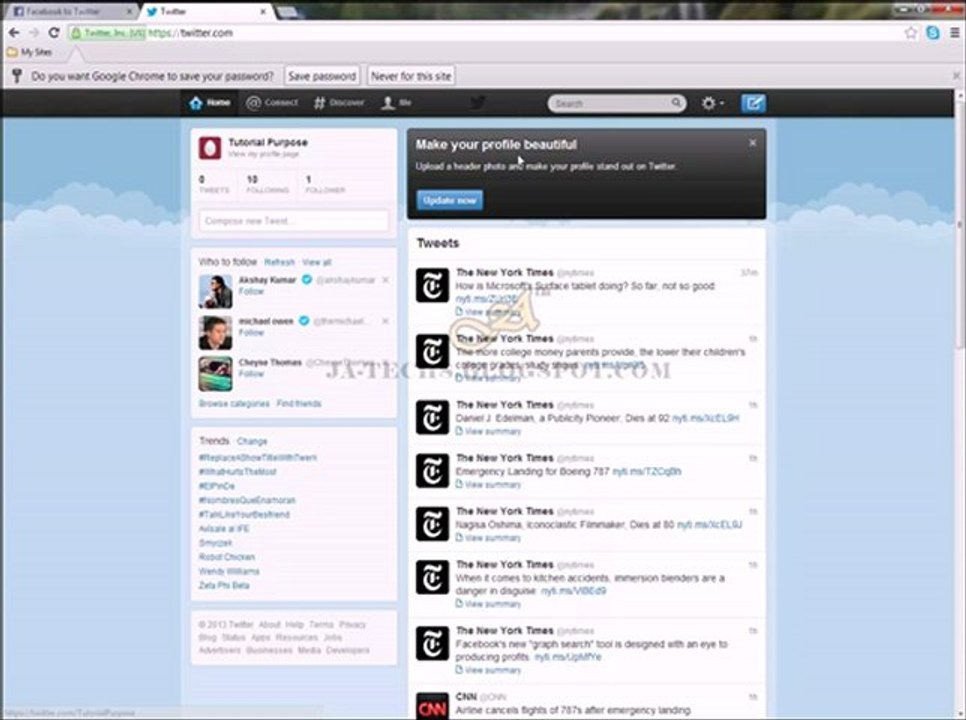
Task: Click the Compose new Tweet box
Action: [294, 220]
